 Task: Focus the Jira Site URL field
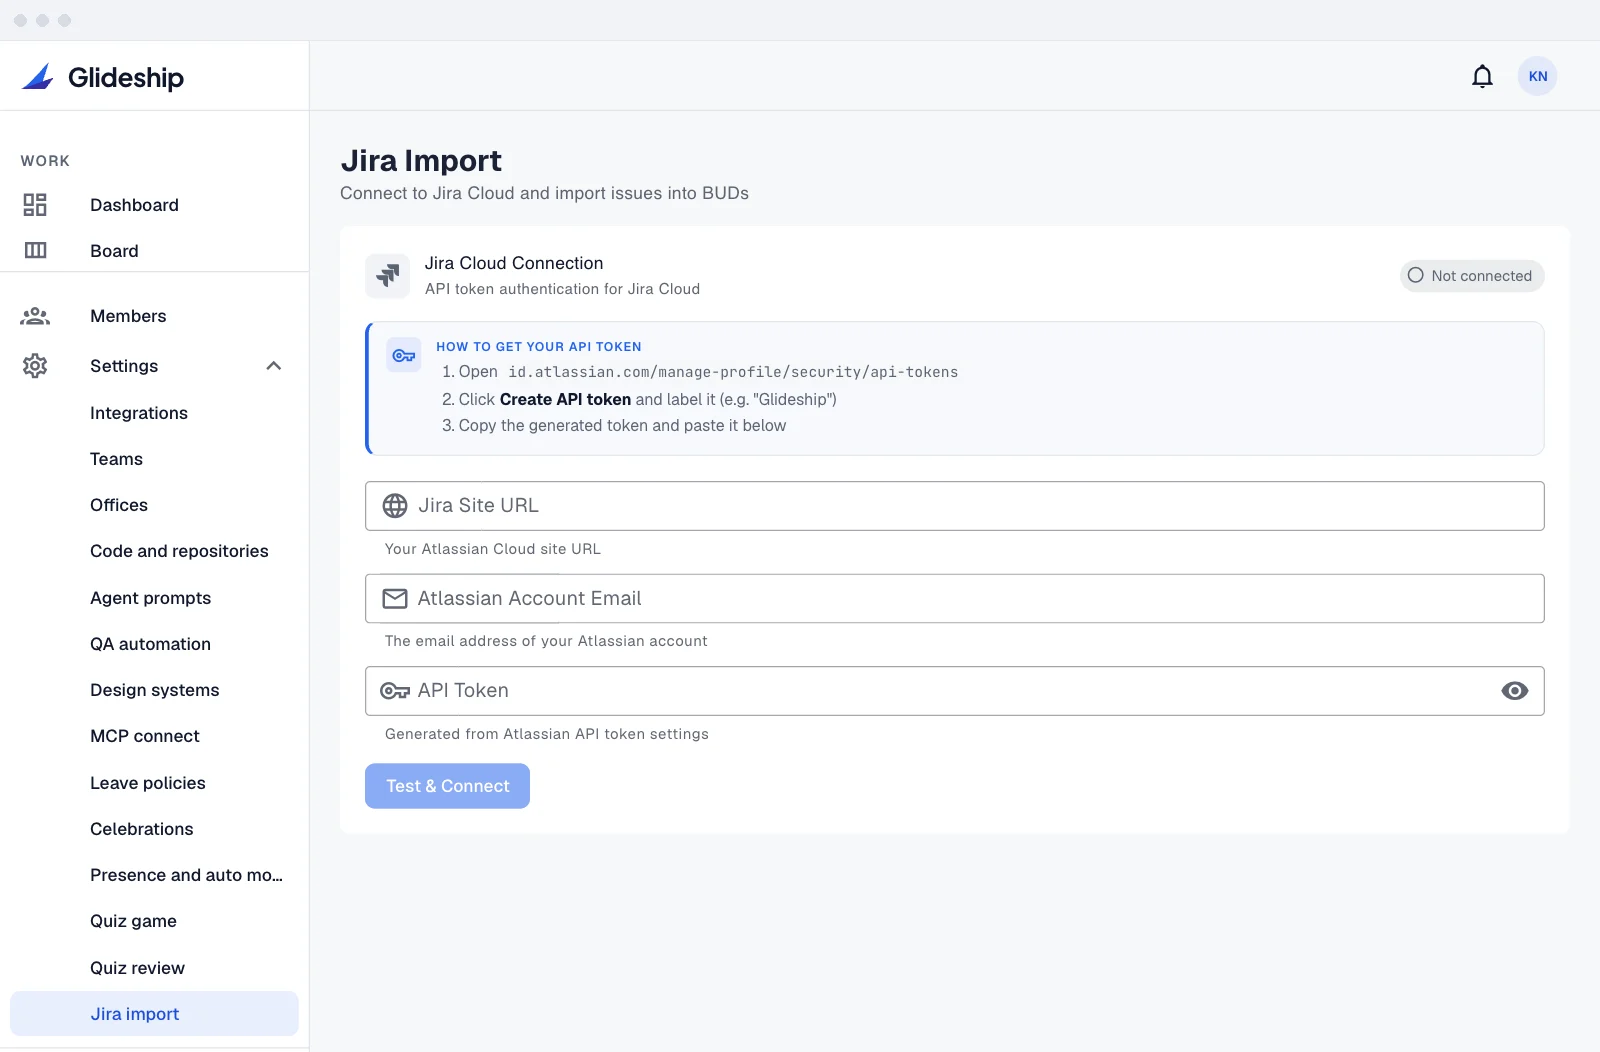click(x=955, y=506)
